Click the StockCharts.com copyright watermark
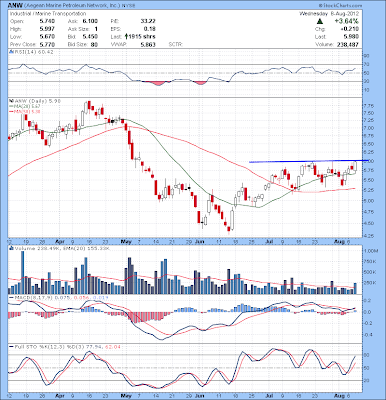This screenshot has width=386, height=400. [x=339, y=5]
